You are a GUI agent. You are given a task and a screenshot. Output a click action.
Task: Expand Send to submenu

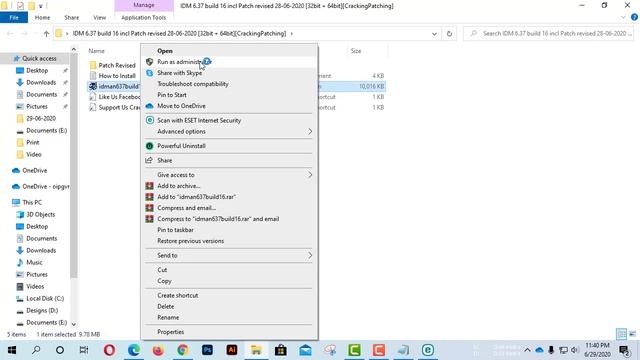click(310, 256)
